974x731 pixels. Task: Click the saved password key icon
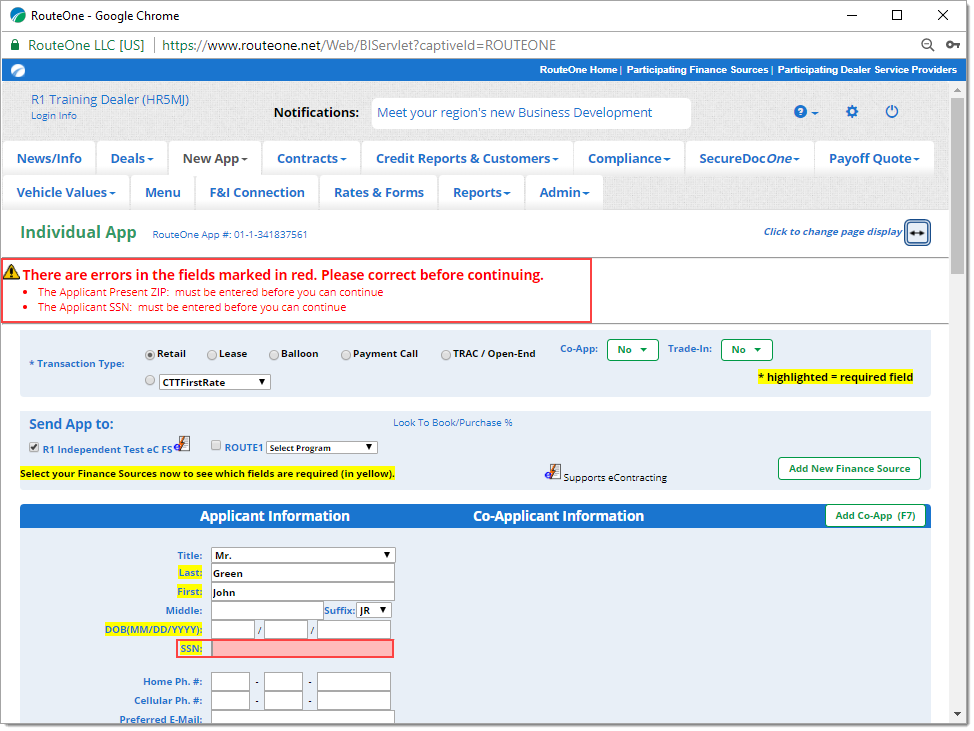pyautogui.click(x=952, y=45)
